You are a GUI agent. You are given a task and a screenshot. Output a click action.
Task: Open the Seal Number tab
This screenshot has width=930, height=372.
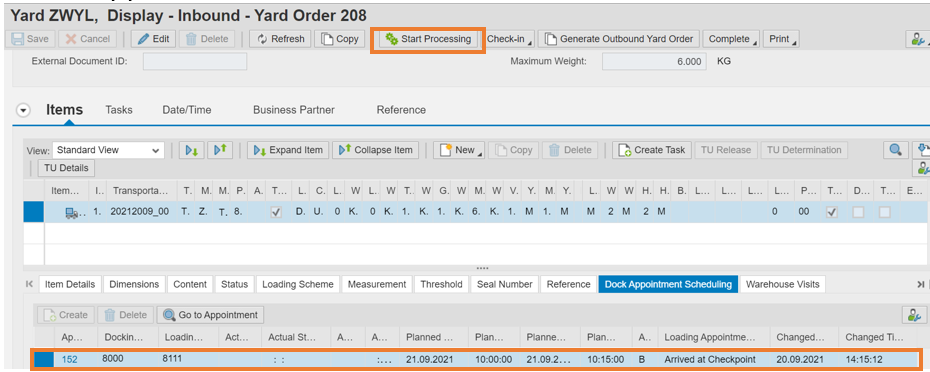tap(505, 284)
